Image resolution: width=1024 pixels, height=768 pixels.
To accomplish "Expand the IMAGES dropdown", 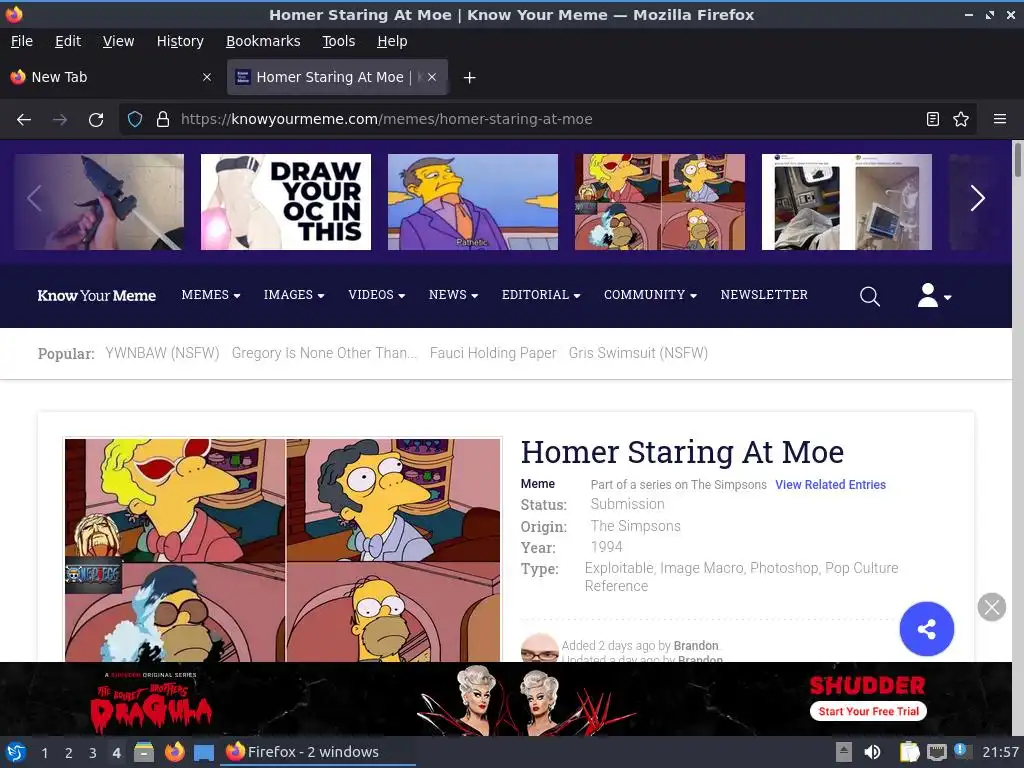I will [294, 295].
